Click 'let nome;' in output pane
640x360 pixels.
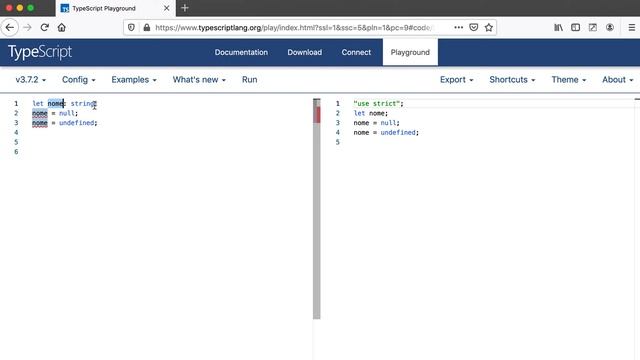pos(371,113)
